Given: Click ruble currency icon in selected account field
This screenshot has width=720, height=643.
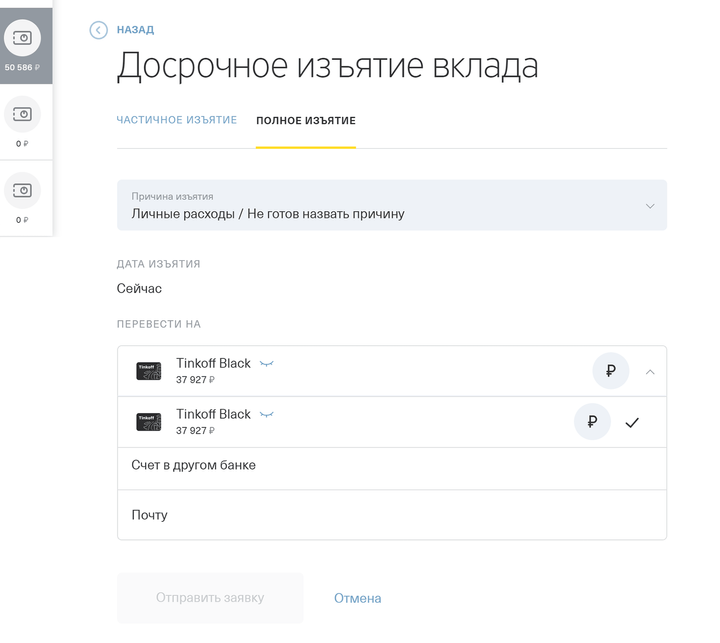Looking at the screenshot, I should (x=610, y=371).
